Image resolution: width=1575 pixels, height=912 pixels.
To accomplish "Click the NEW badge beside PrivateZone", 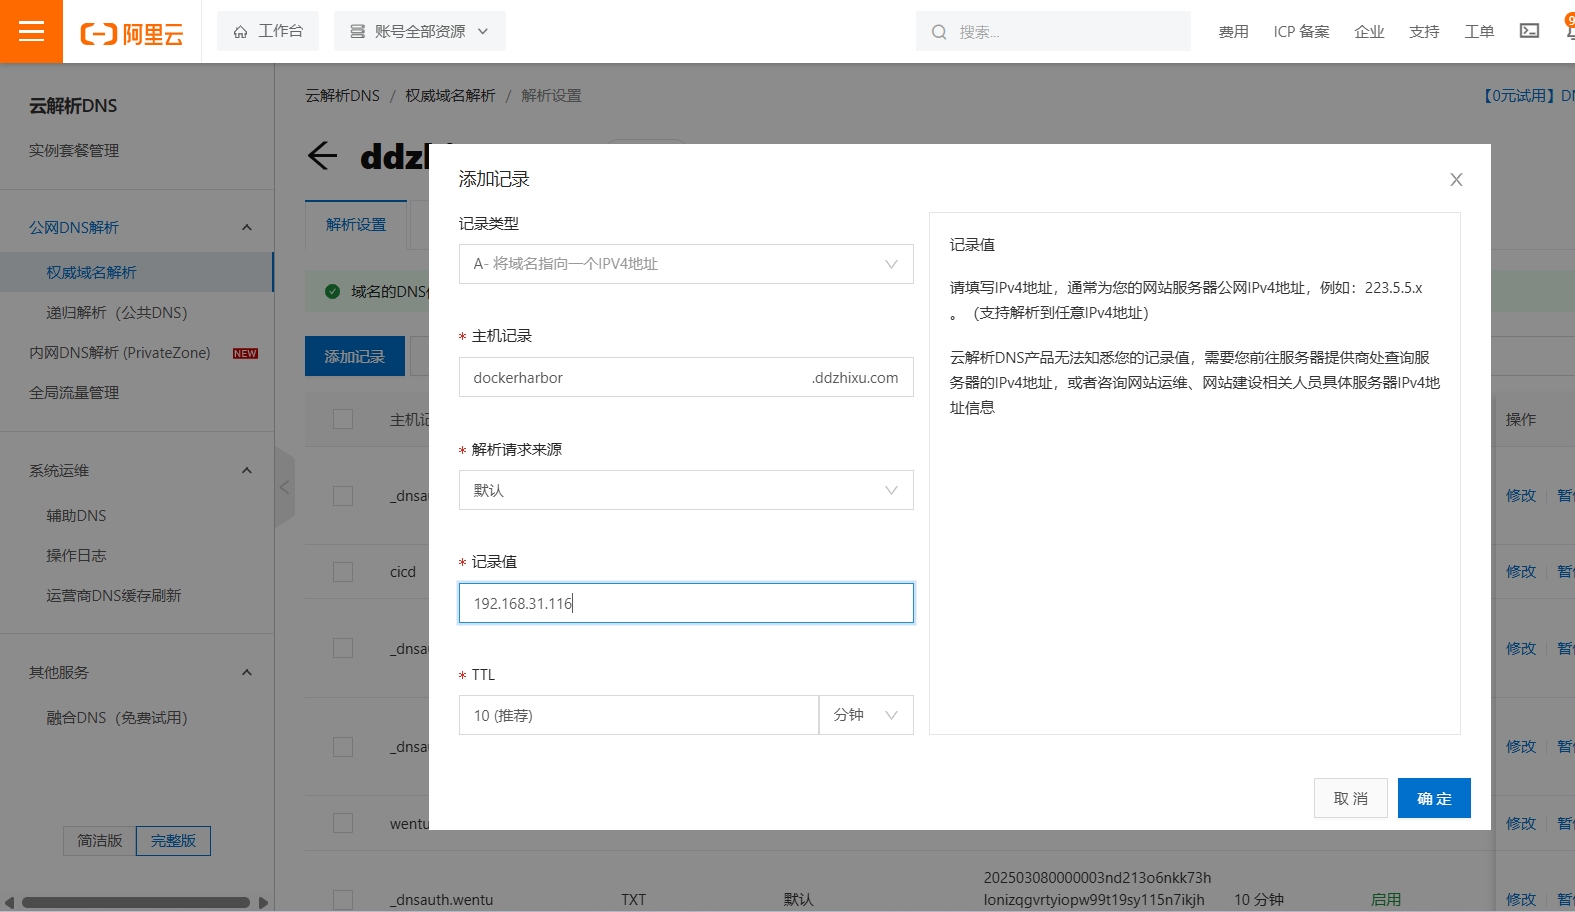I will pyautogui.click(x=245, y=353).
